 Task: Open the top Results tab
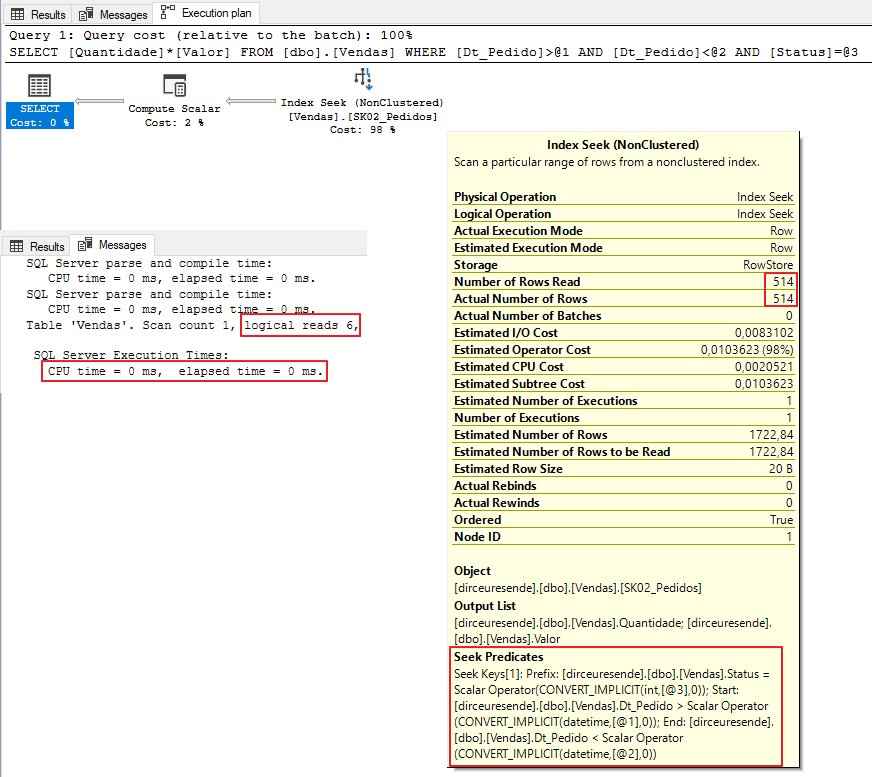38,14
